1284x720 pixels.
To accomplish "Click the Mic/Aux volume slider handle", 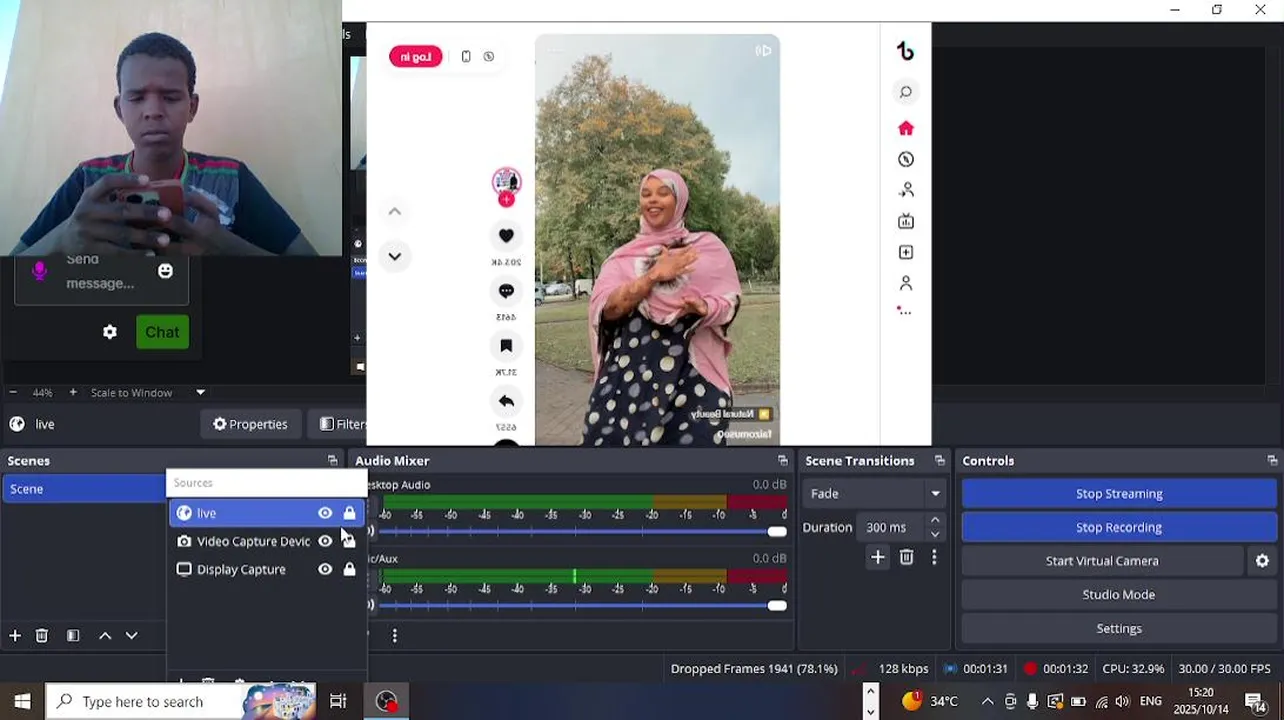I will (x=777, y=605).
